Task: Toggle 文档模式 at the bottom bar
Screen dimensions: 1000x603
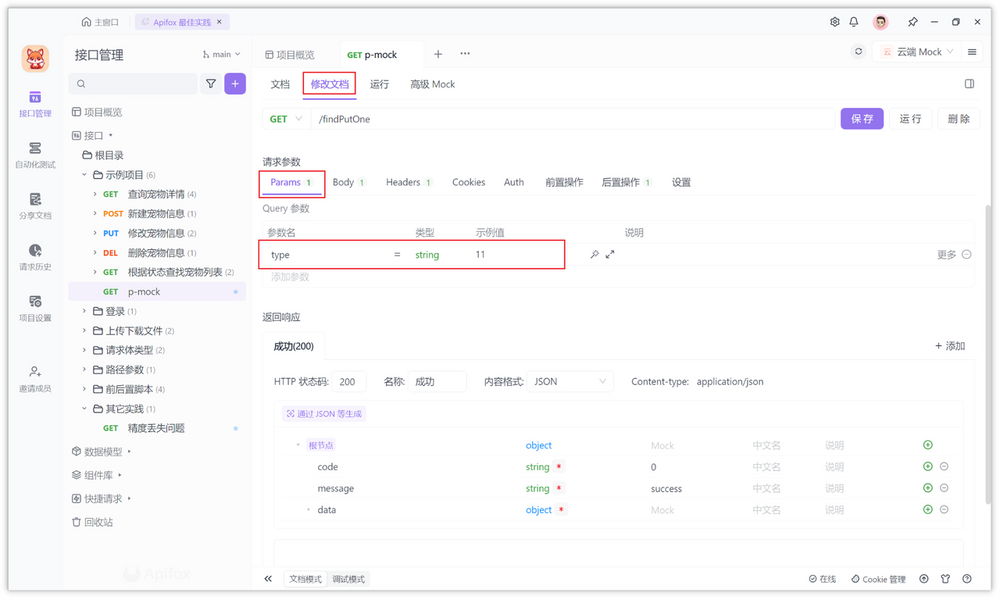Action: [x=305, y=578]
